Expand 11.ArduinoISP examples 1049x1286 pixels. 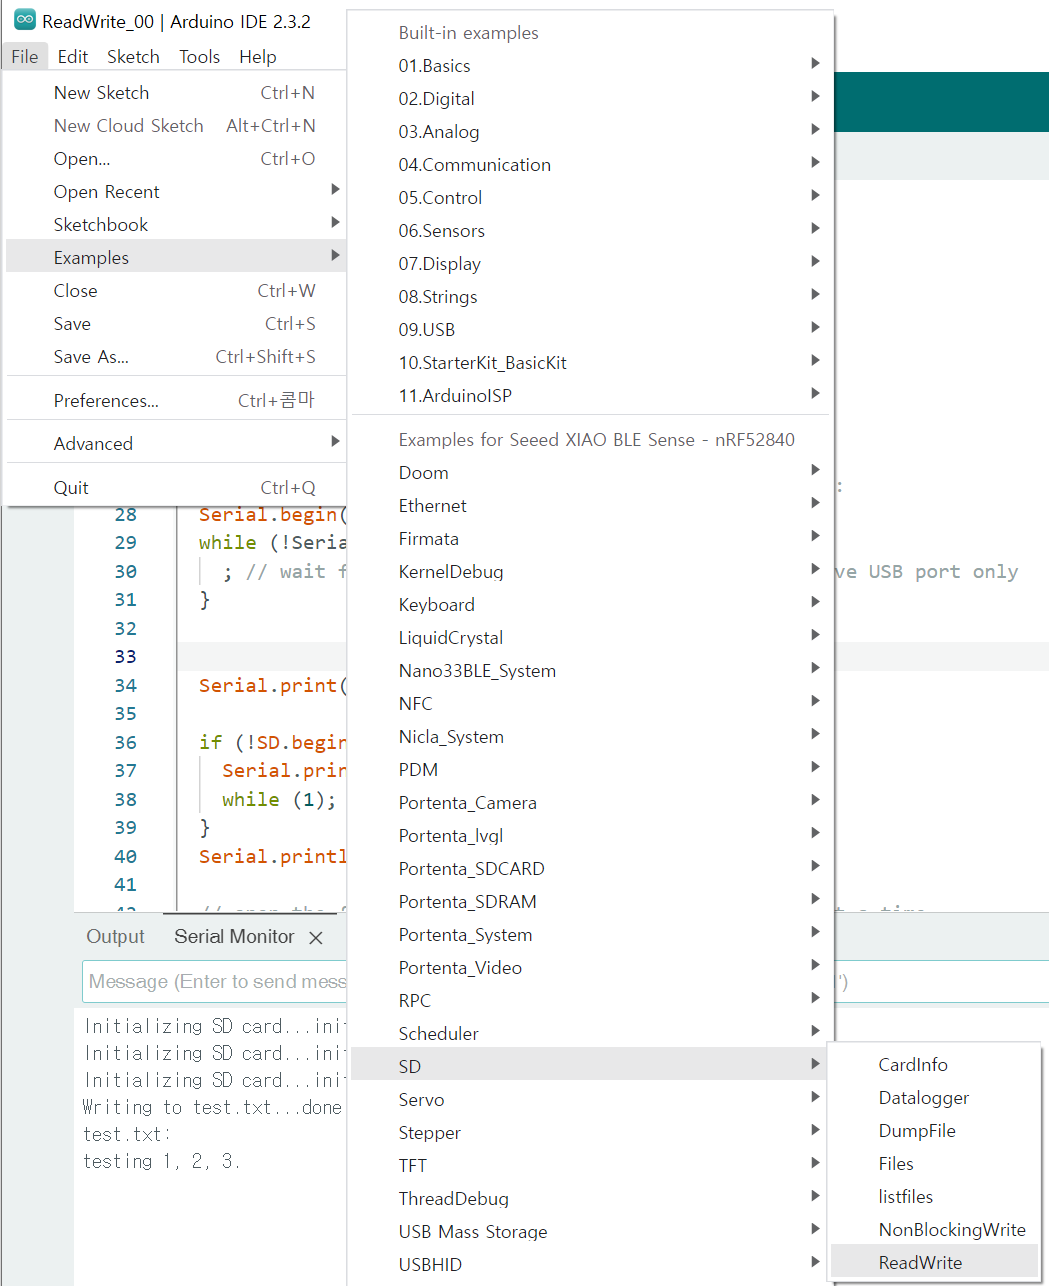591,396
